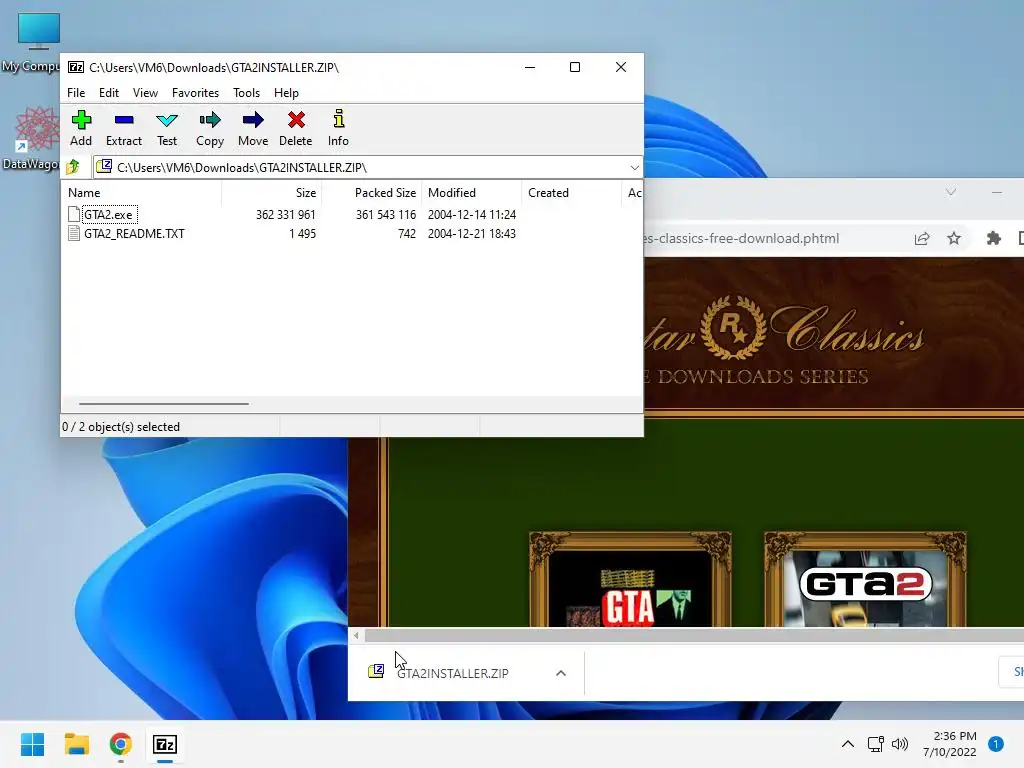Open the View menu
Image resolution: width=1024 pixels, height=768 pixels.
(x=145, y=93)
